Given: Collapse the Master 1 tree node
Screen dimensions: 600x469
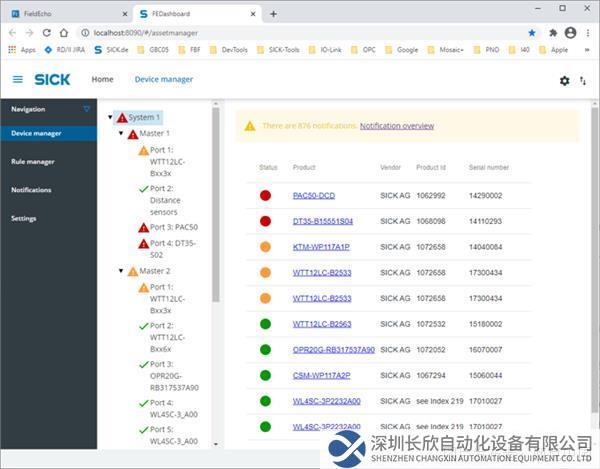Looking at the screenshot, I should click(x=121, y=133).
